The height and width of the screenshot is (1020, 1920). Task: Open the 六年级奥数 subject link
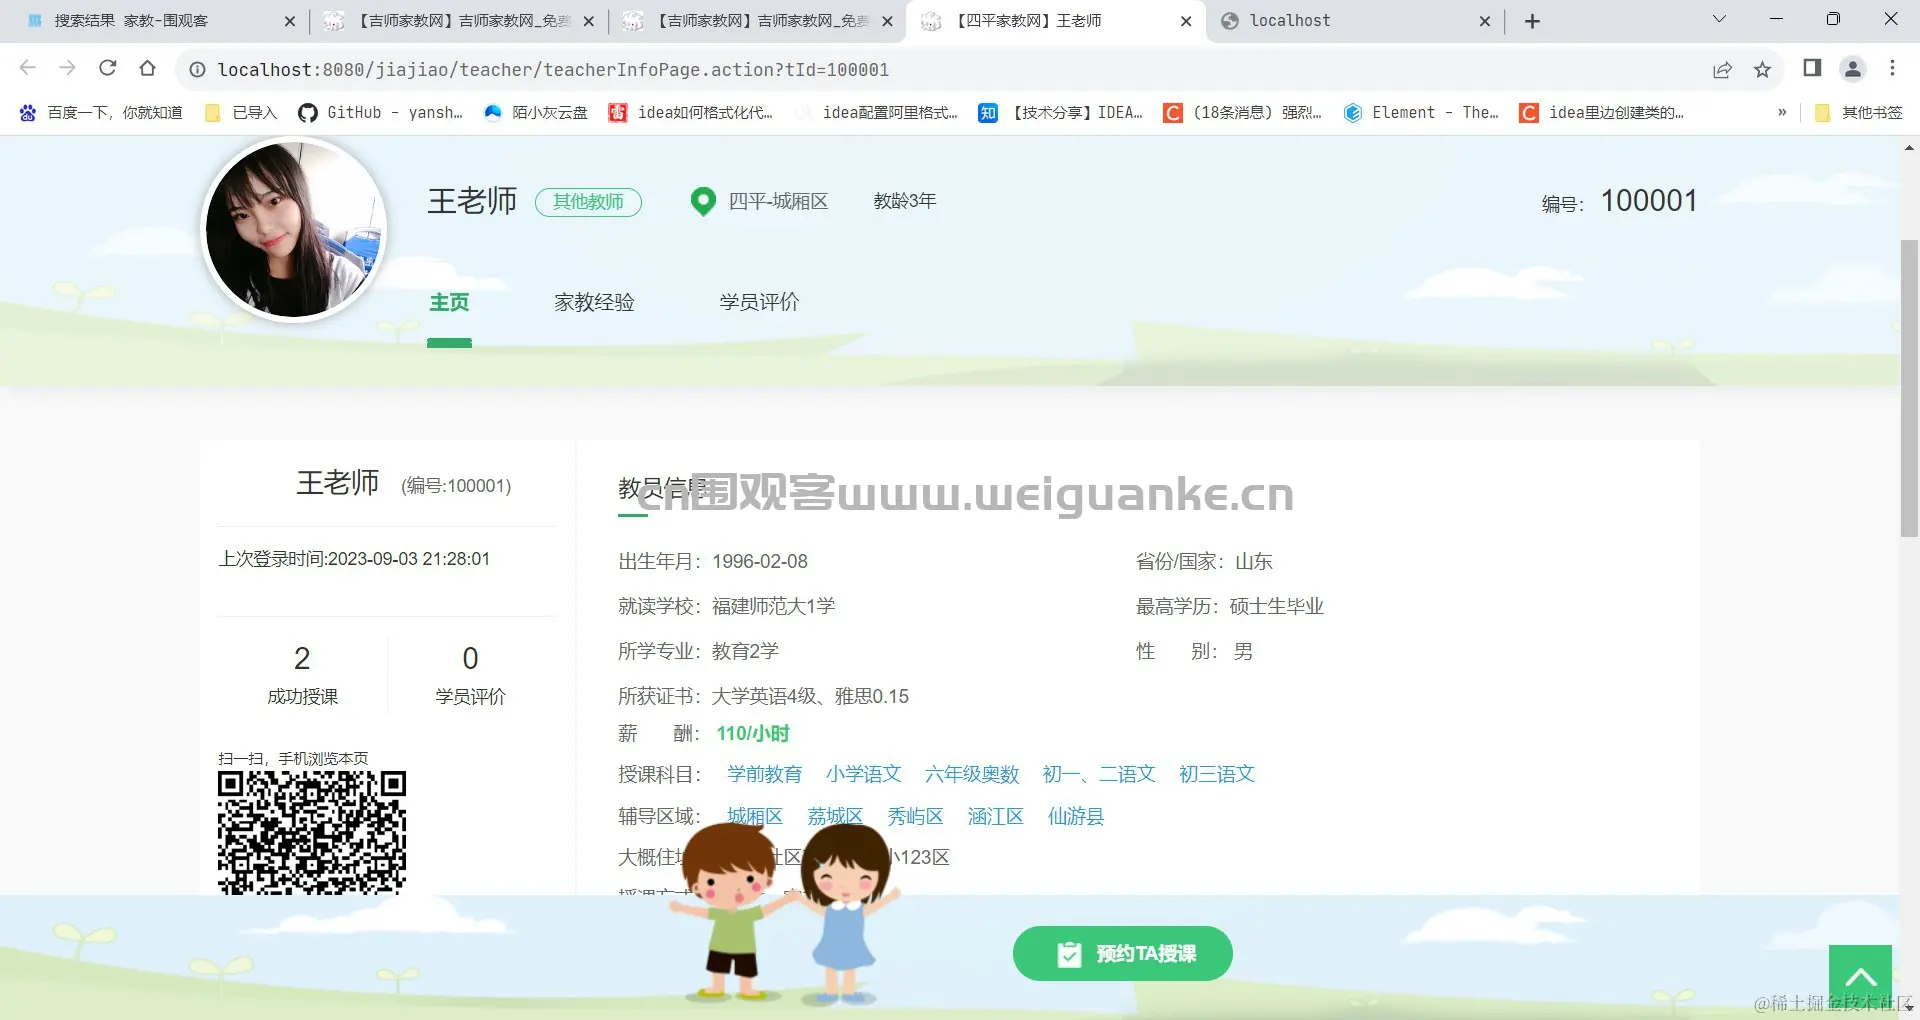pos(972,774)
